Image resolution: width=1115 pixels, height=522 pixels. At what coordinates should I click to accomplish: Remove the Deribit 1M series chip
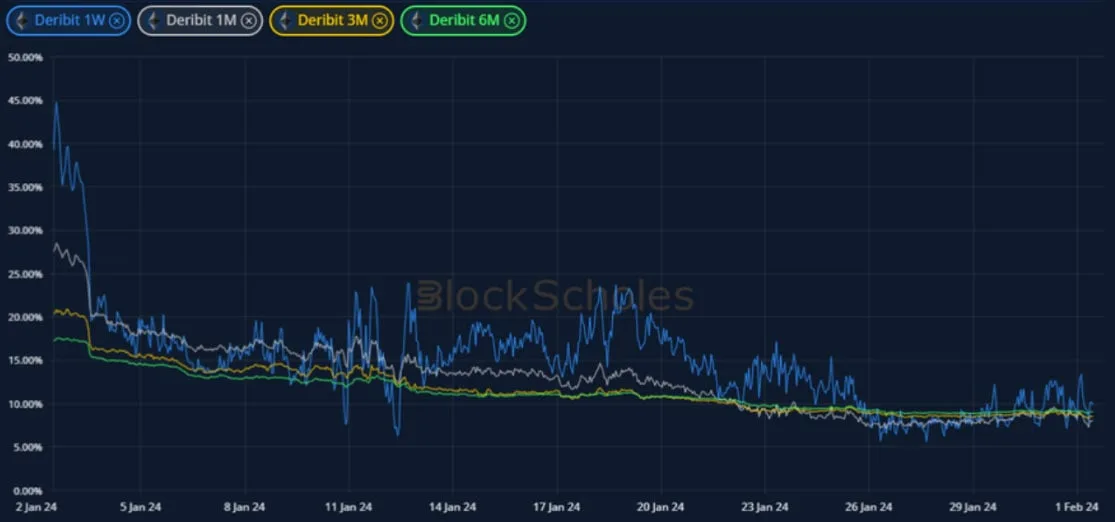coord(248,21)
